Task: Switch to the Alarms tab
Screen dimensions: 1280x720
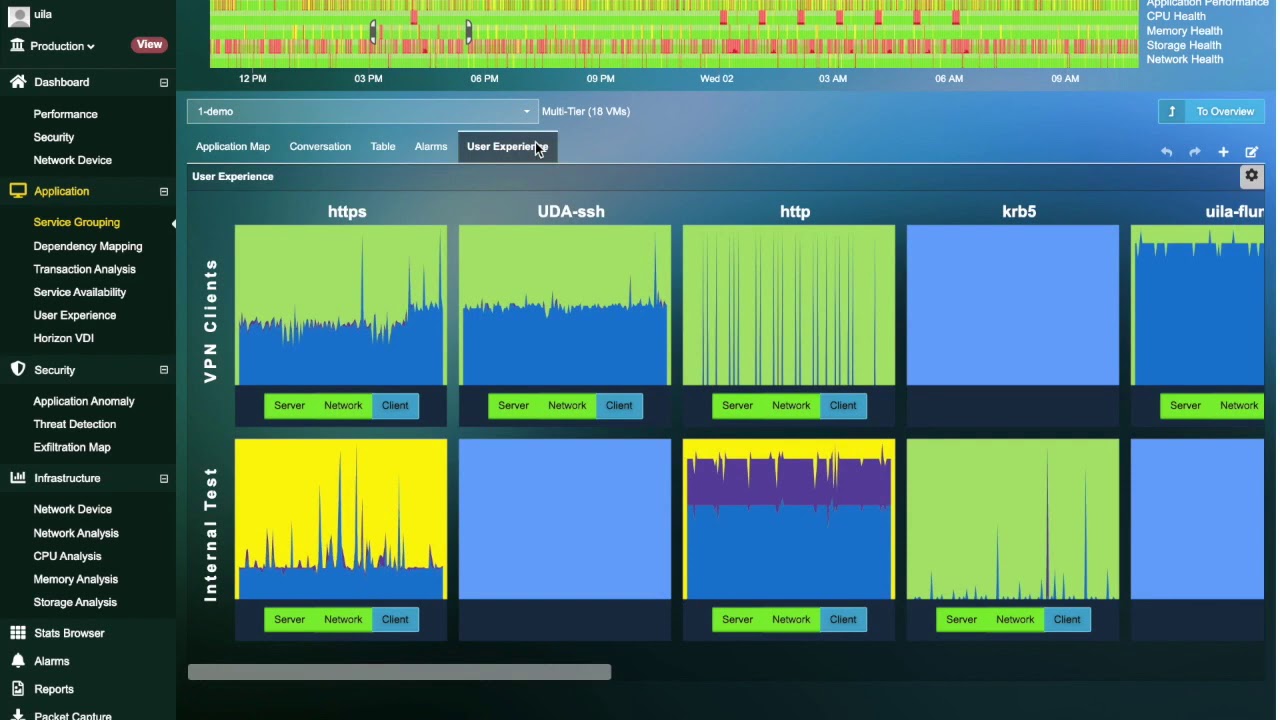Action: click(431, 146)
